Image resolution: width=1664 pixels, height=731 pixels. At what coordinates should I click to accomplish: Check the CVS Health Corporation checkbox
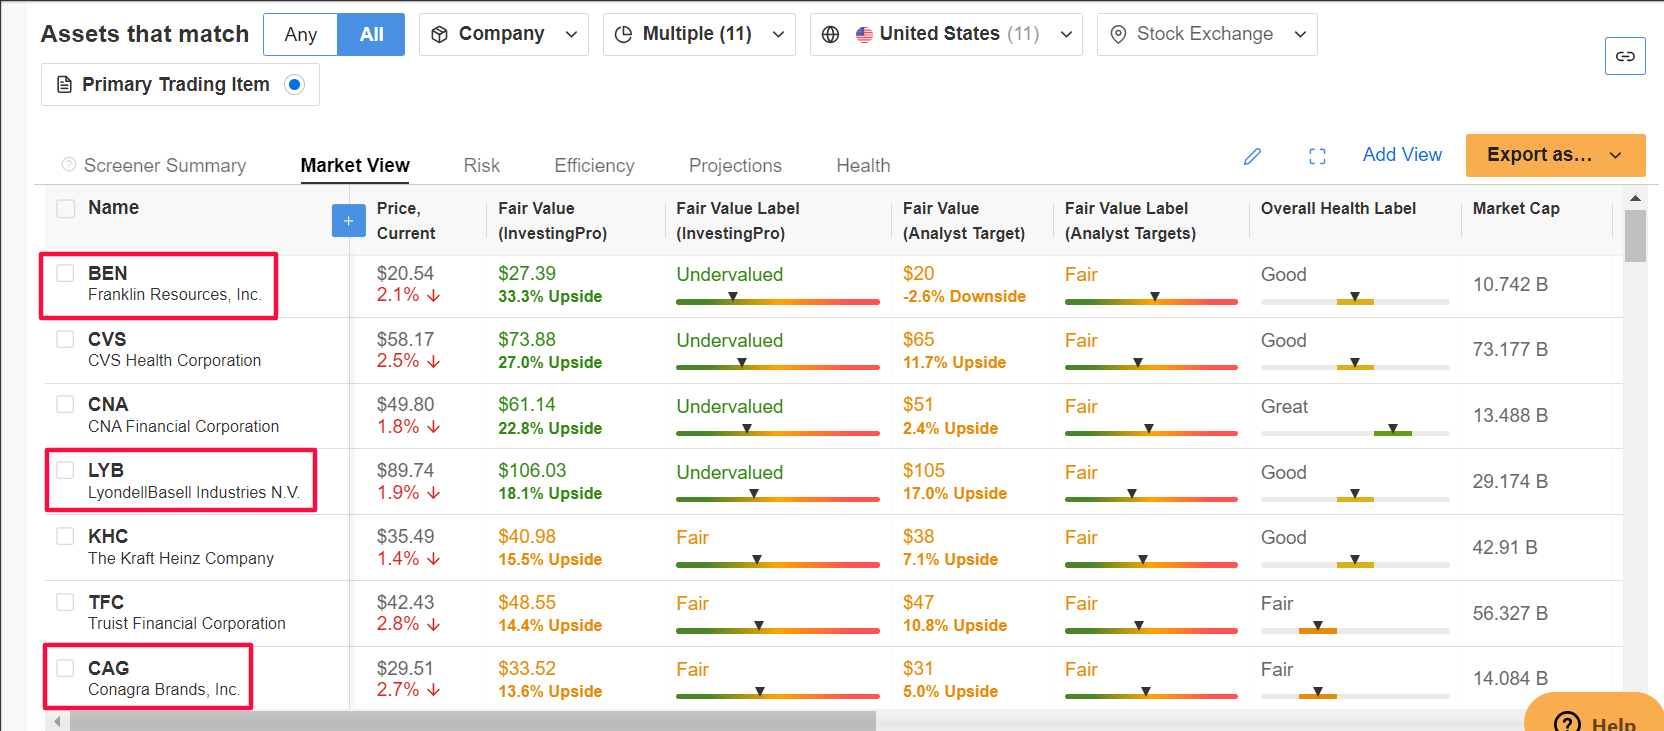coord(65,339)
